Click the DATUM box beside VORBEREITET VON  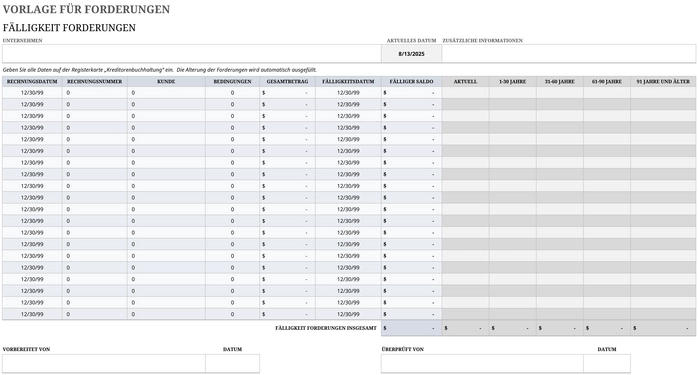click(x=232, y=363)
